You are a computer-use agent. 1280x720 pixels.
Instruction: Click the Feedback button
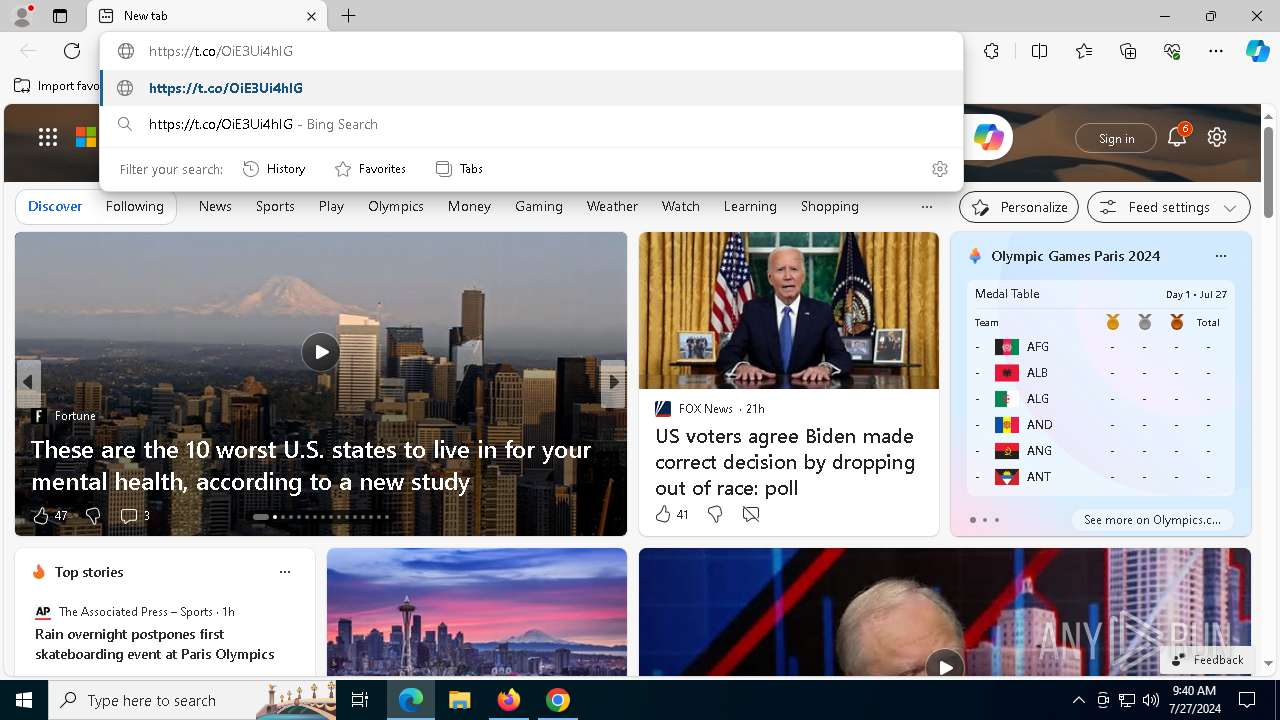pyautogui.click(x=1206, y=660)
